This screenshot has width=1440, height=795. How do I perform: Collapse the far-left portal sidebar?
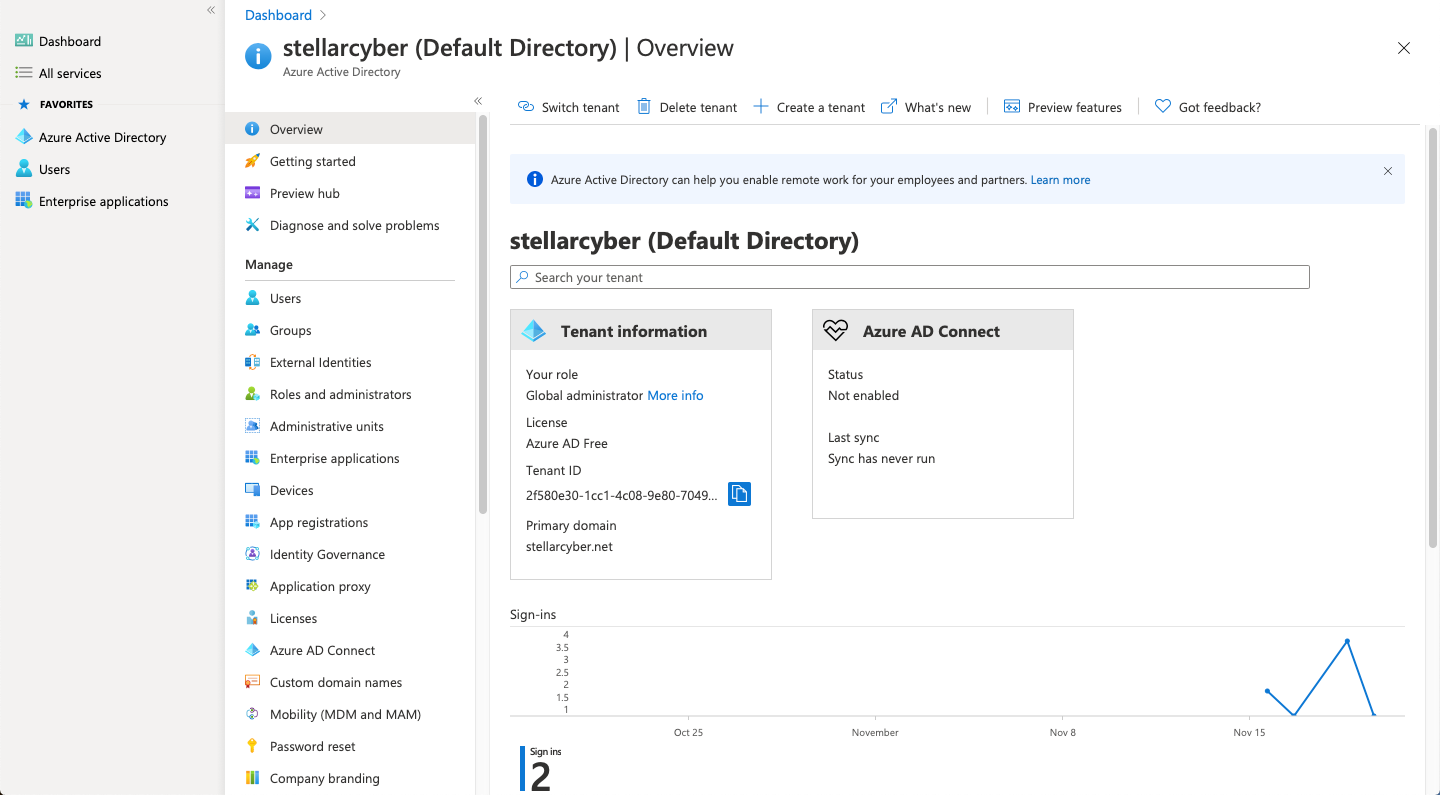coord(211,10)
